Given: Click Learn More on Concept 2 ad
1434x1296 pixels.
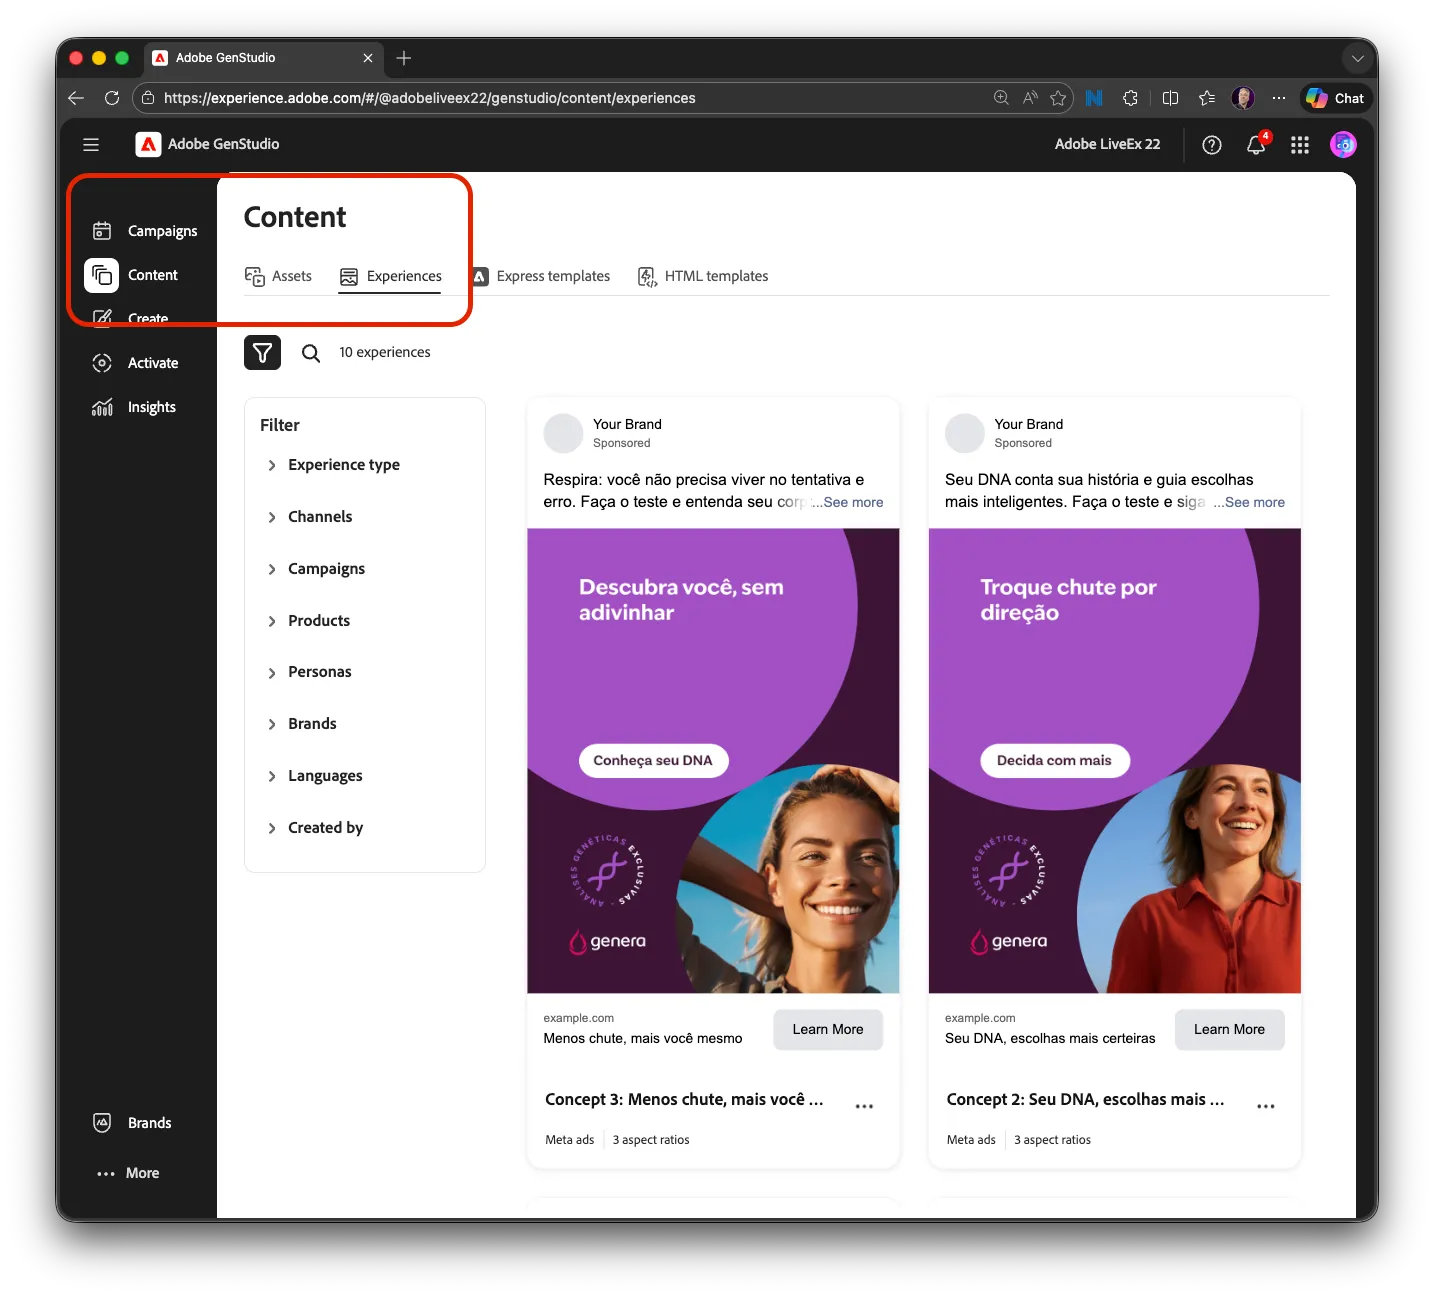Looking at the screenshot, I should pyautogui.click(x=1229, y=1029).
